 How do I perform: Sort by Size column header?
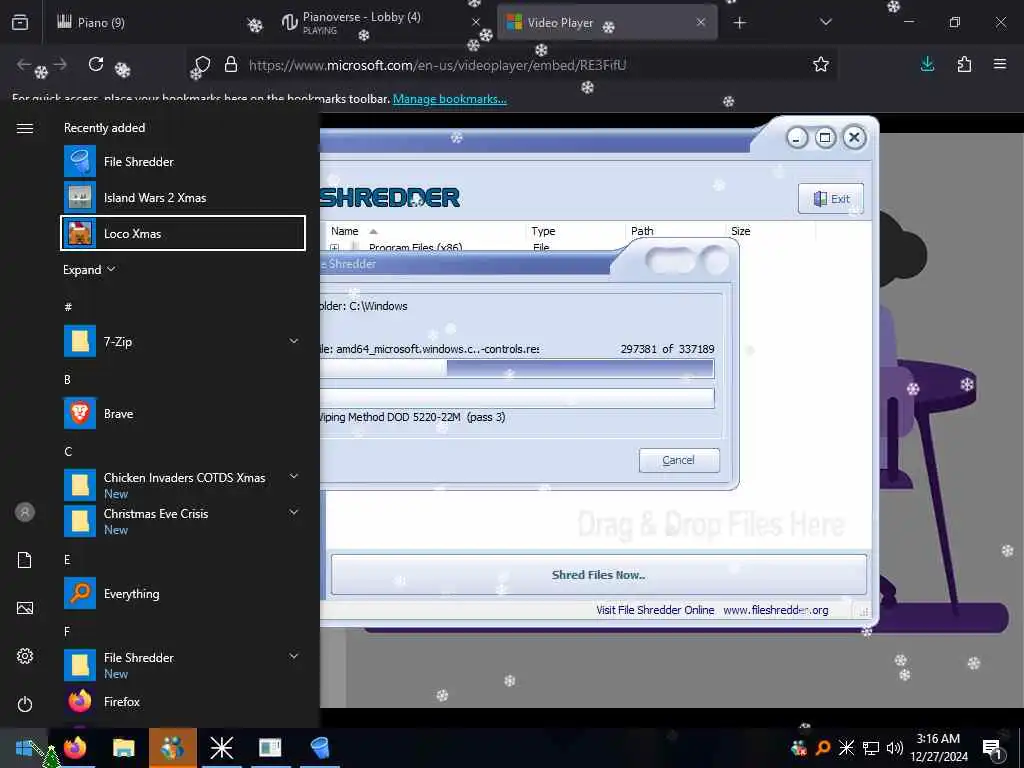771,231
